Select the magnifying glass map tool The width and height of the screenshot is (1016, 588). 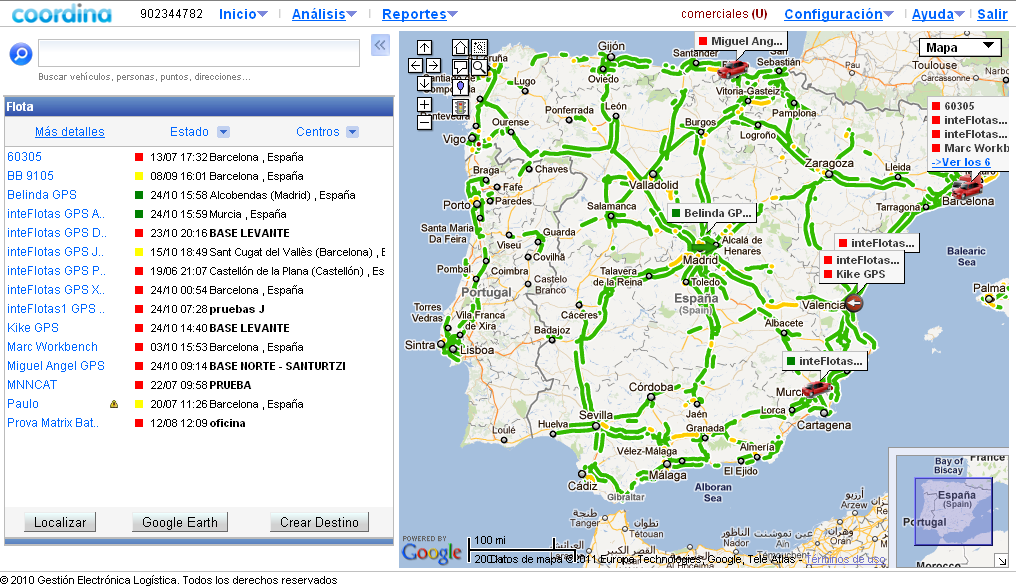479,67
